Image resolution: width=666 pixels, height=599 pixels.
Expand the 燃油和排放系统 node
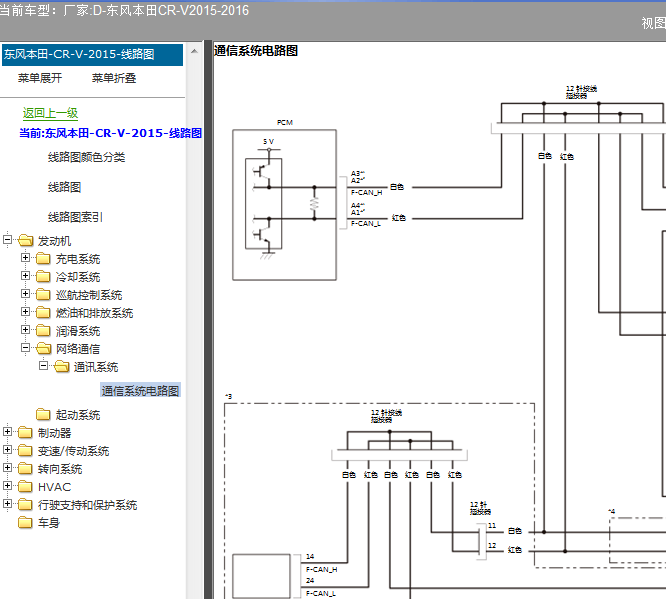[x=25, y=311]
